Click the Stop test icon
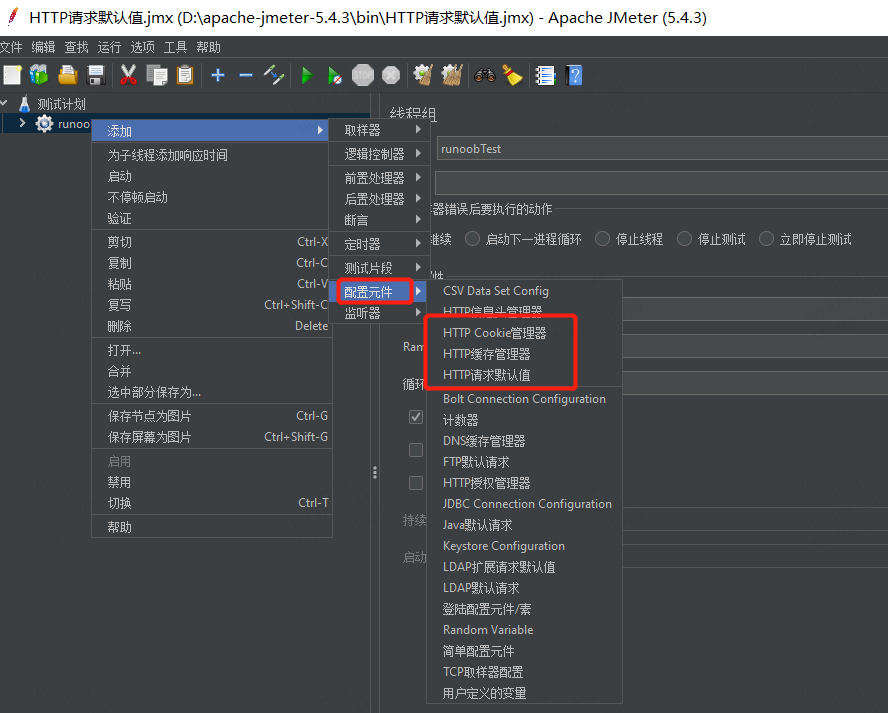 [363, 75]
